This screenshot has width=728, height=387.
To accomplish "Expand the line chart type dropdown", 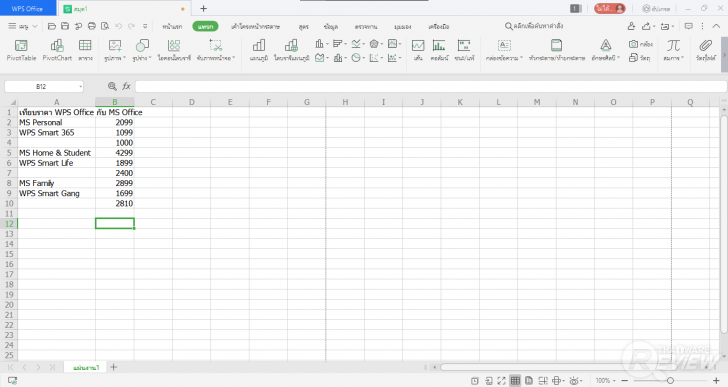I will [x=358, y=44].
